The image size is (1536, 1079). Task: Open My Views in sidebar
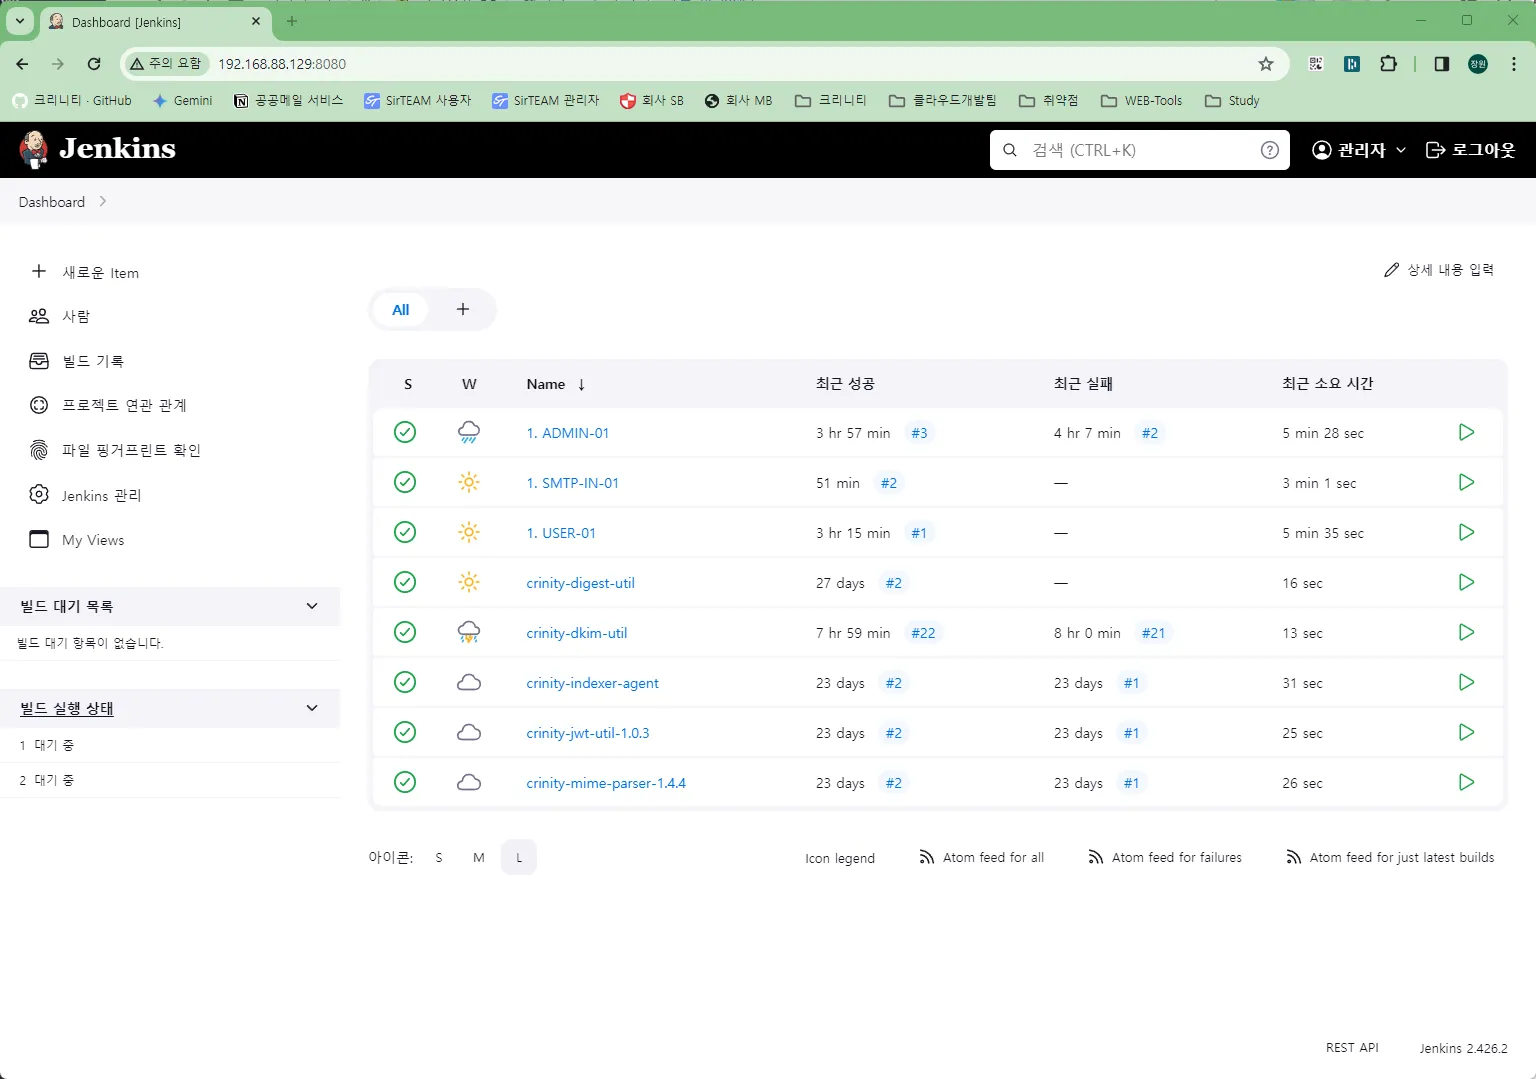pyautogui.click(x=77, y=540)
